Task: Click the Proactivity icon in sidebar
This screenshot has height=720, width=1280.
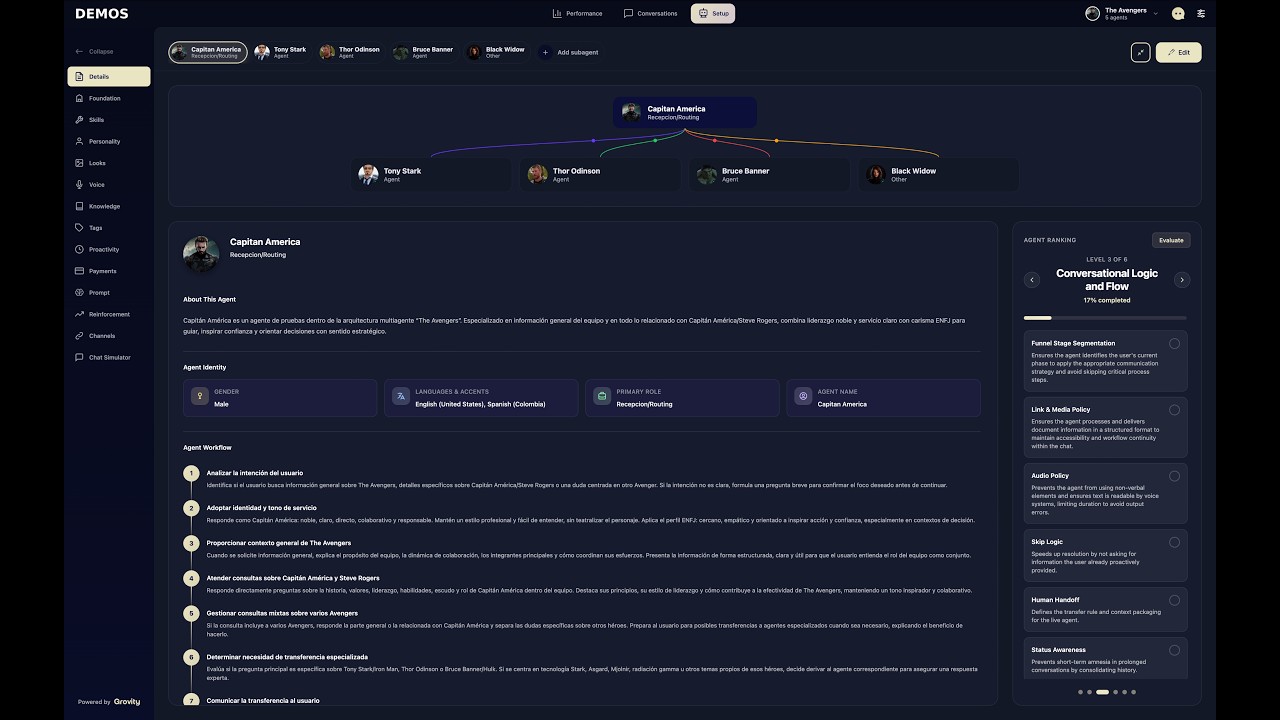Action: (79, 249)
